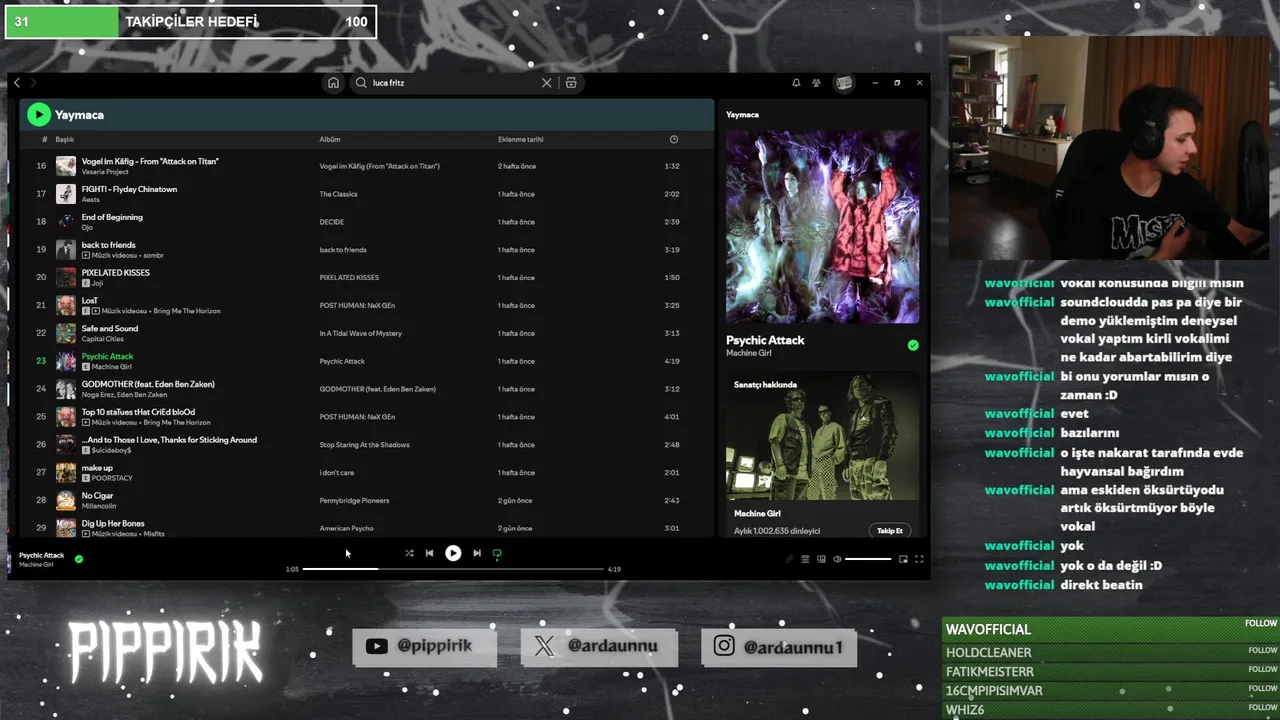Clear the 'luca fritz' search text
1280x720 pixels.
546,83
